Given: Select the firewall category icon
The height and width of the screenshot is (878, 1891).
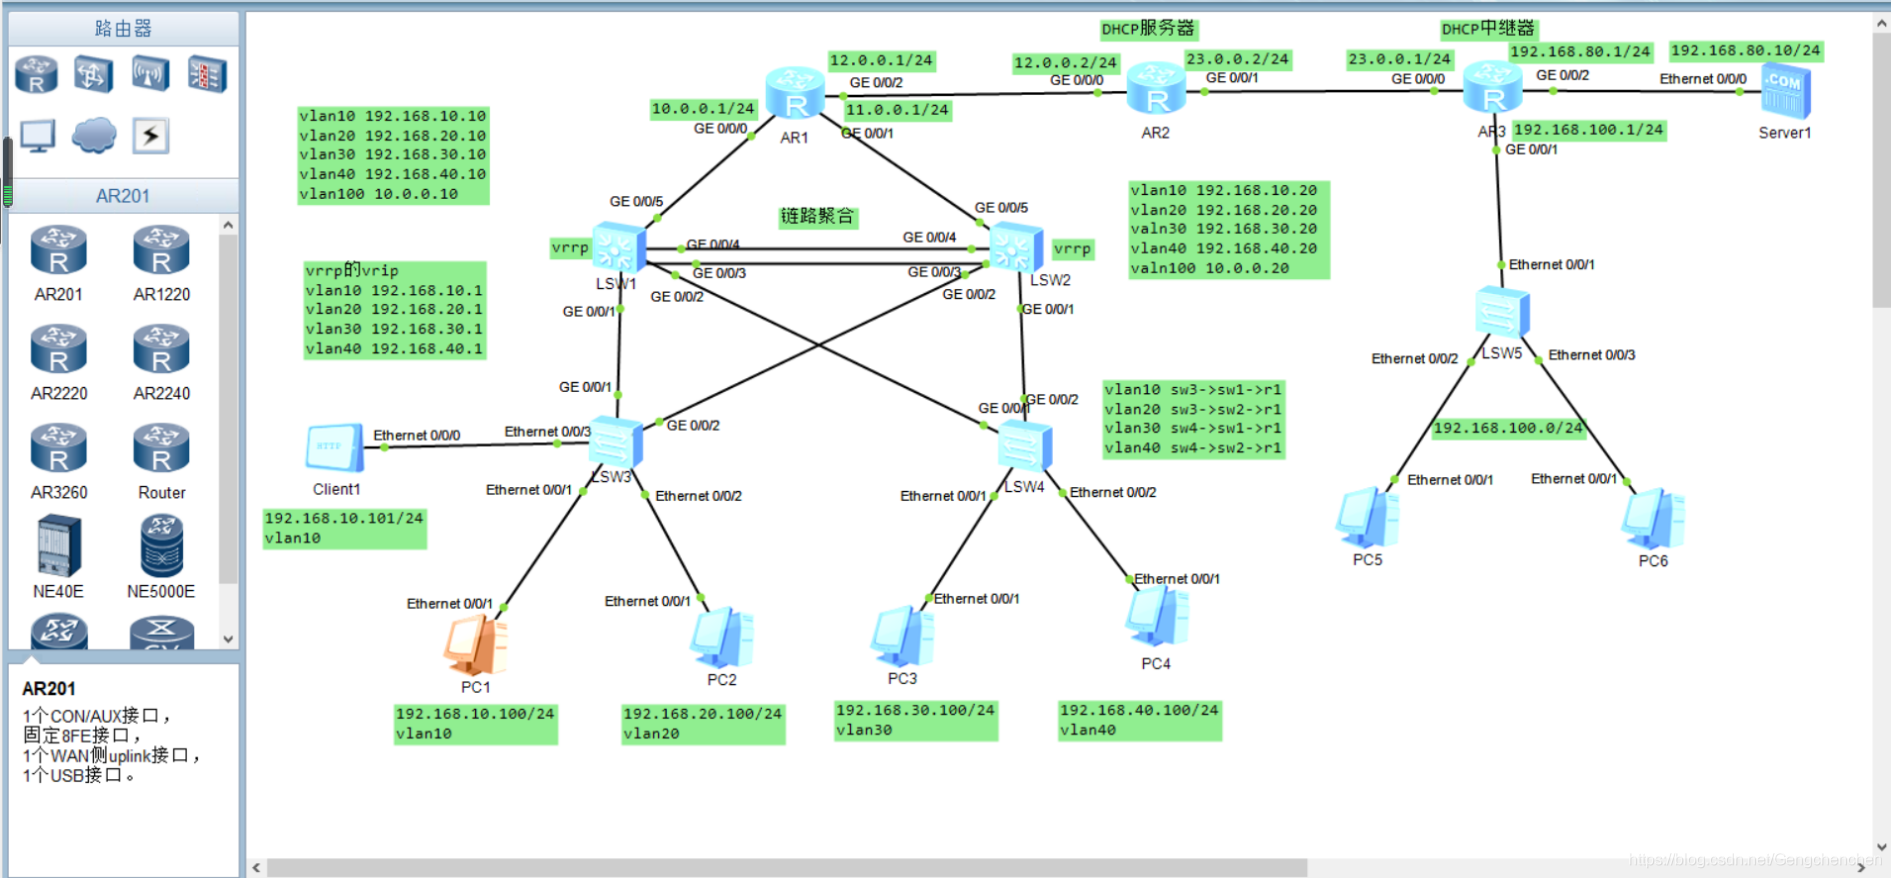Looking at the screenshot, I should [207, 75].
